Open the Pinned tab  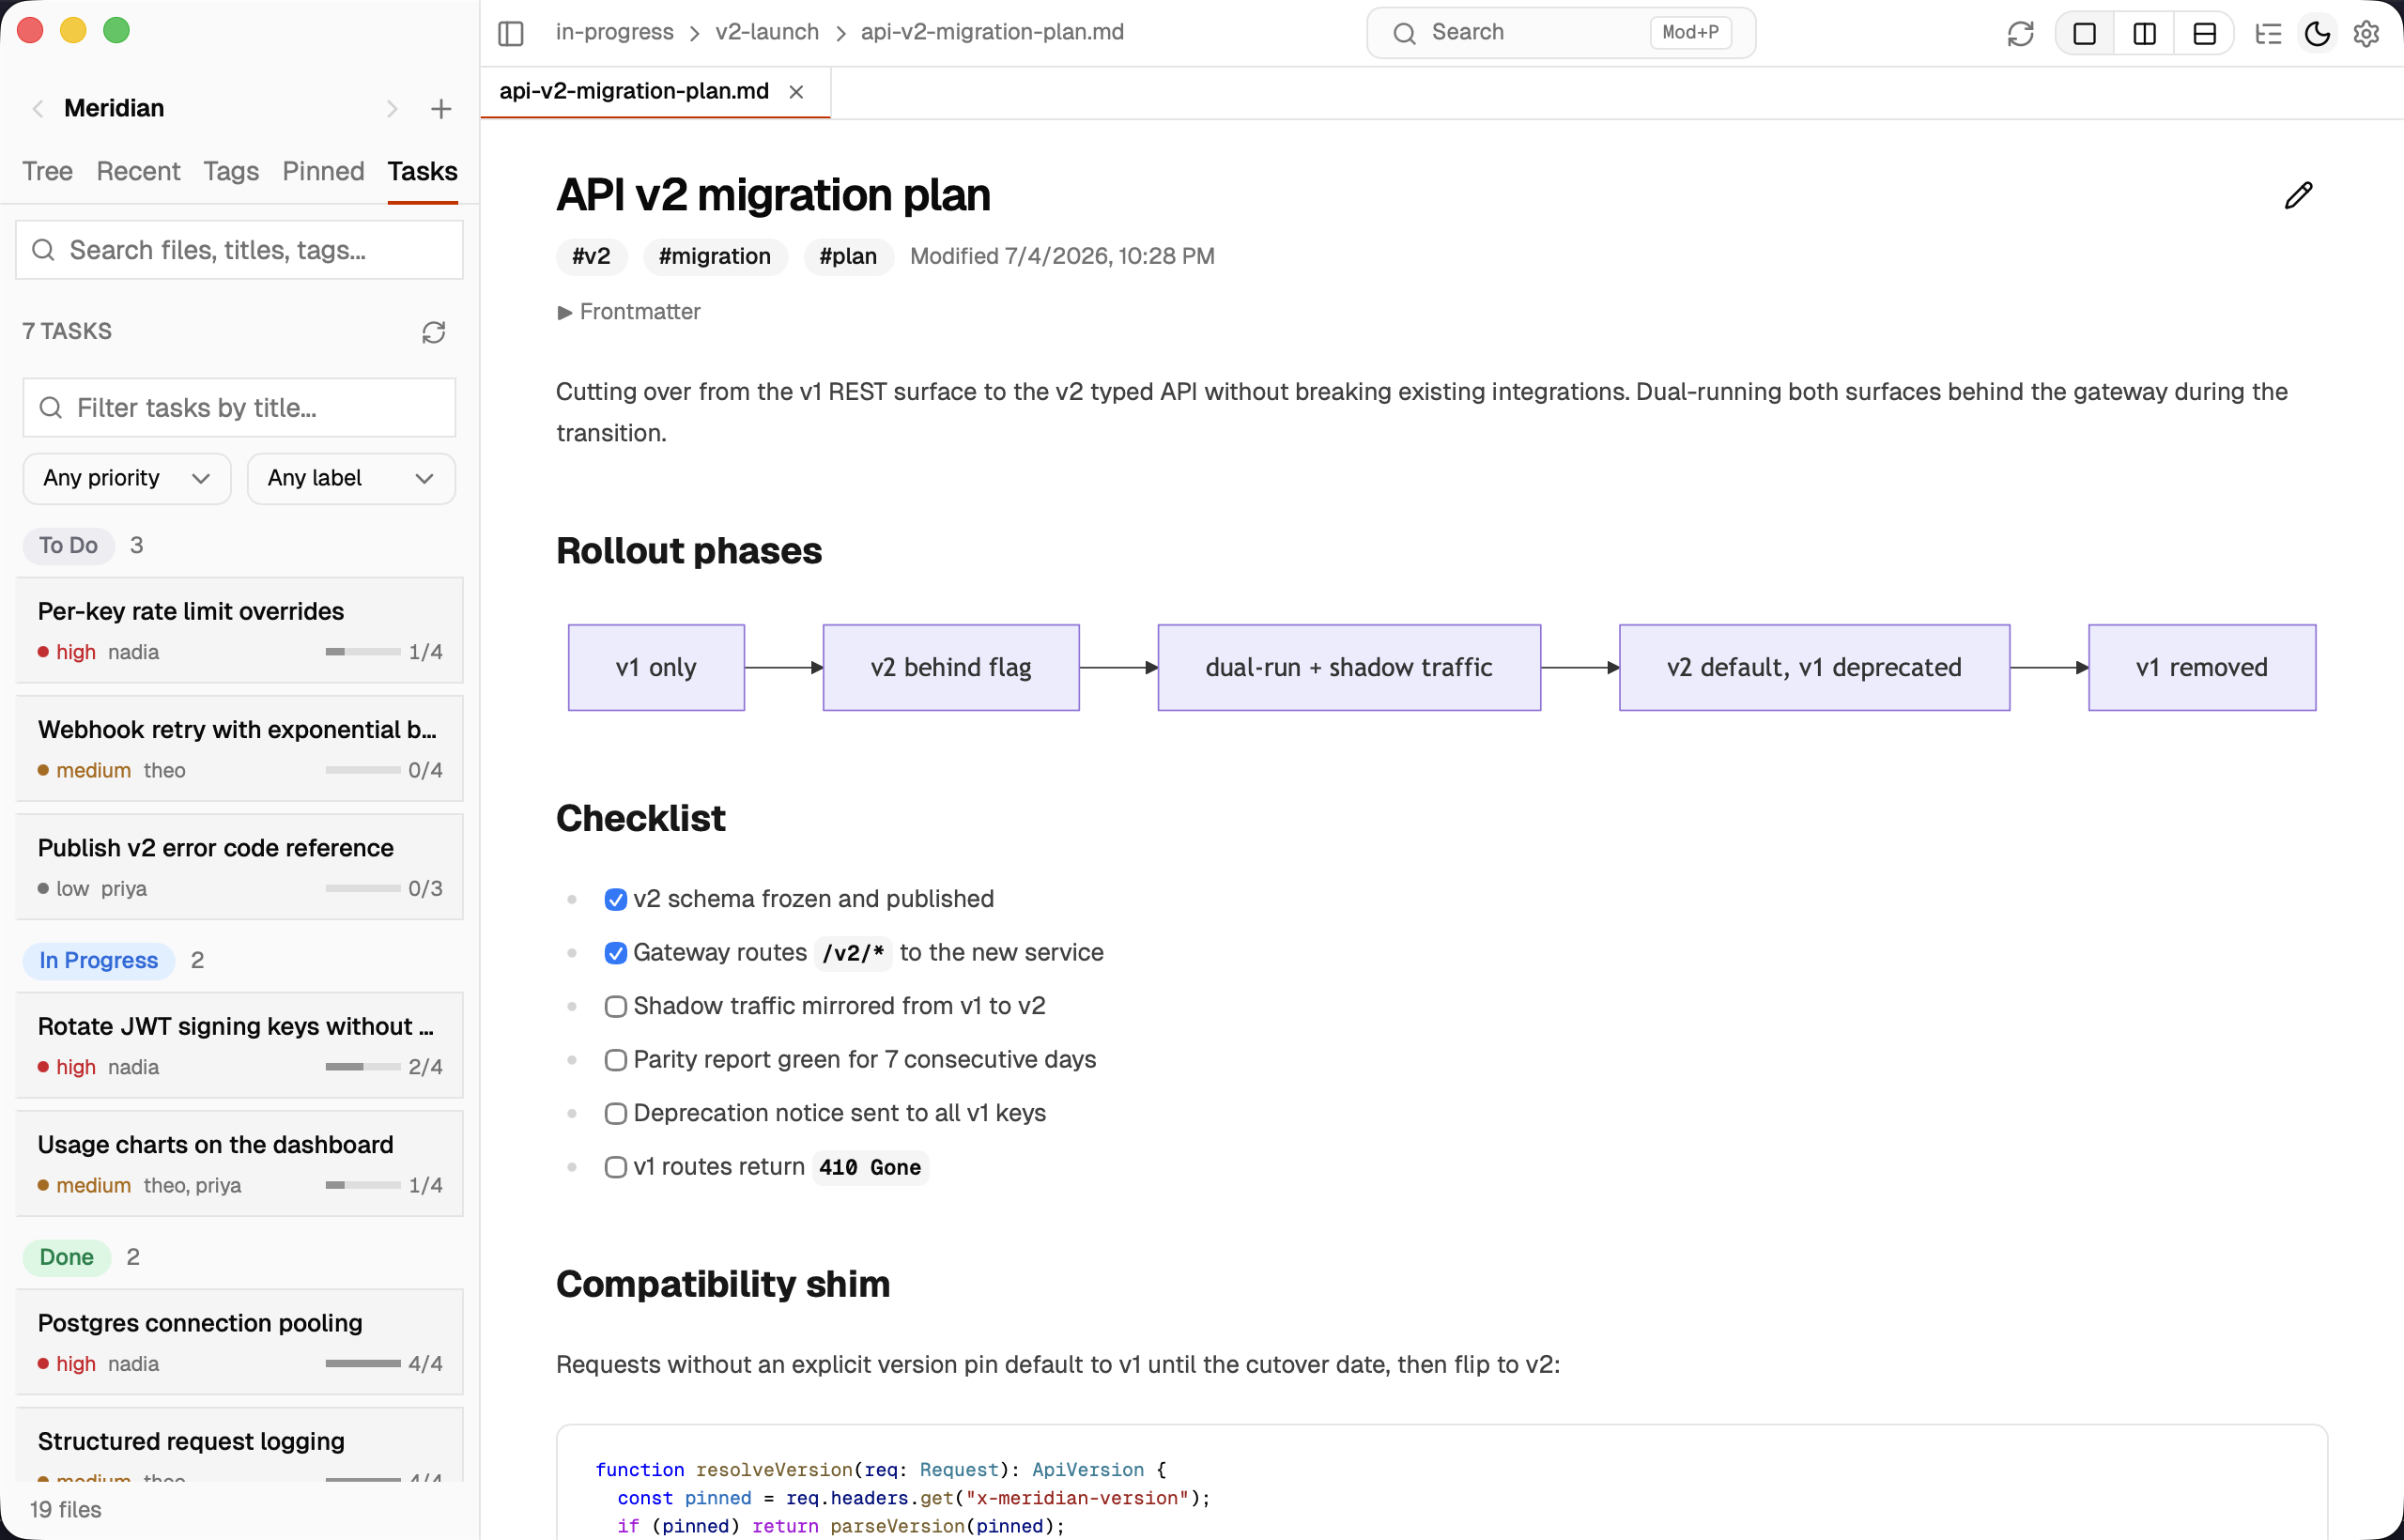pos(323,172)
